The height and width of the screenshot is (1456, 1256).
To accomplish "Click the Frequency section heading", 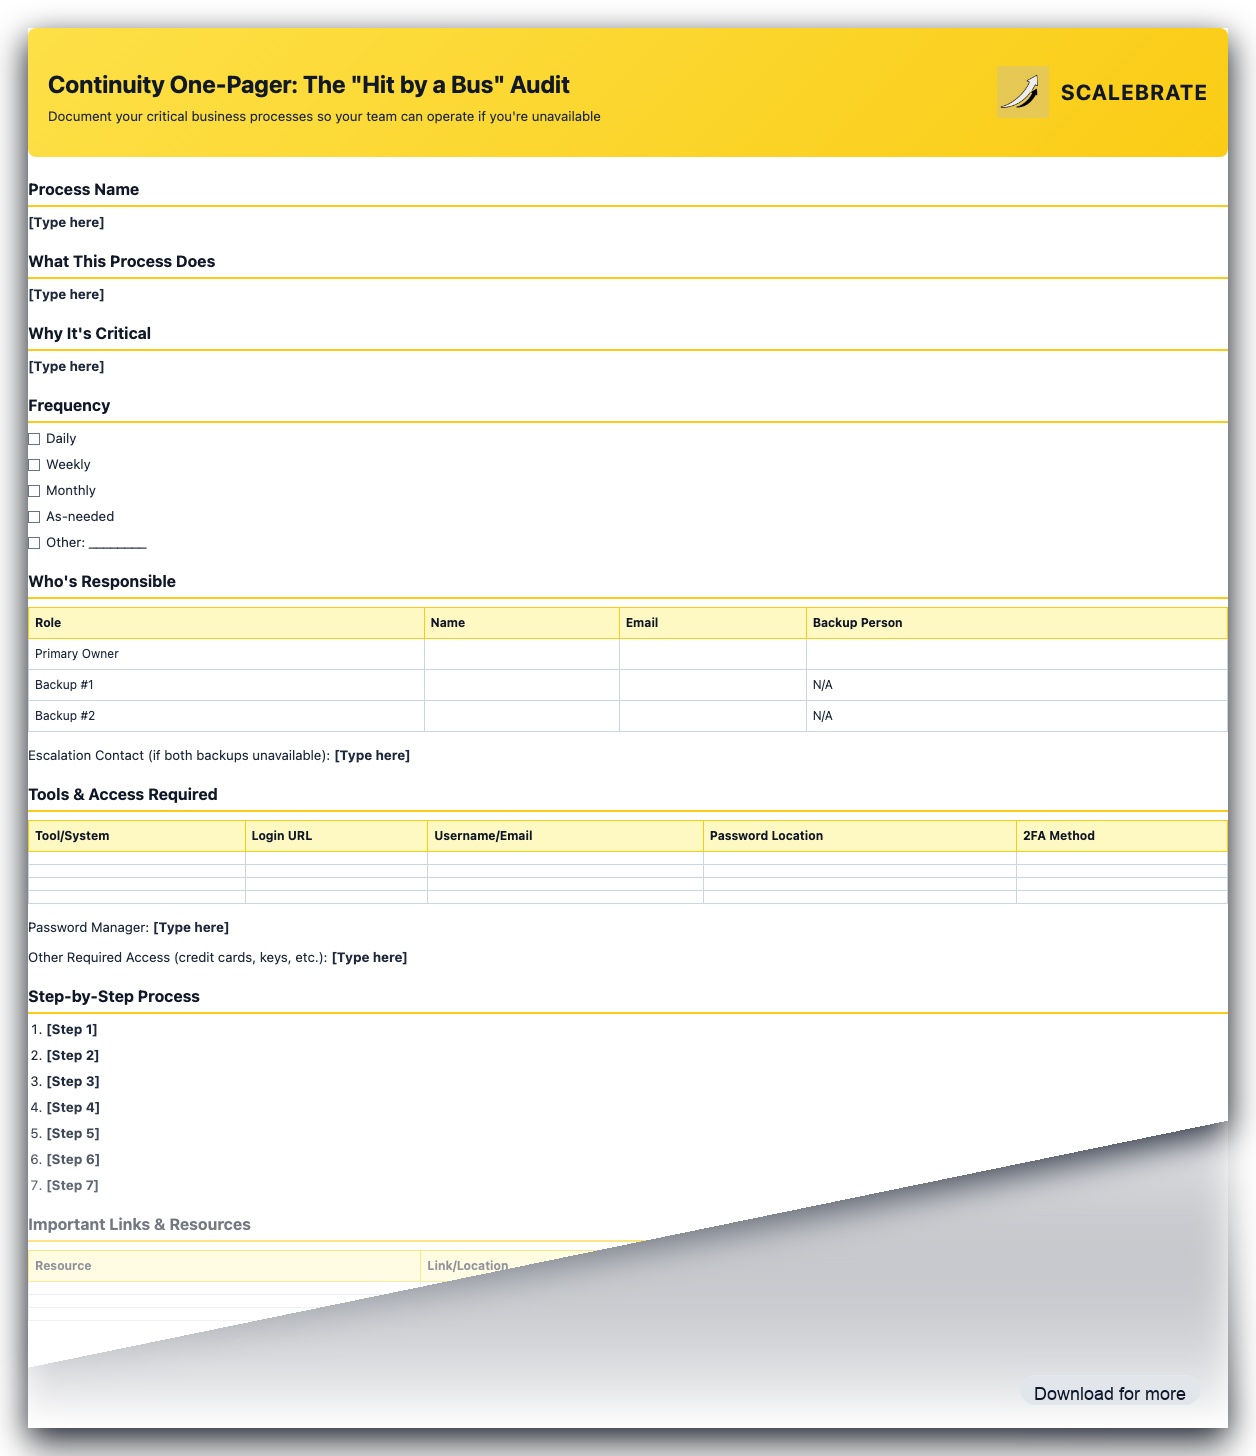I will point(69,405).
